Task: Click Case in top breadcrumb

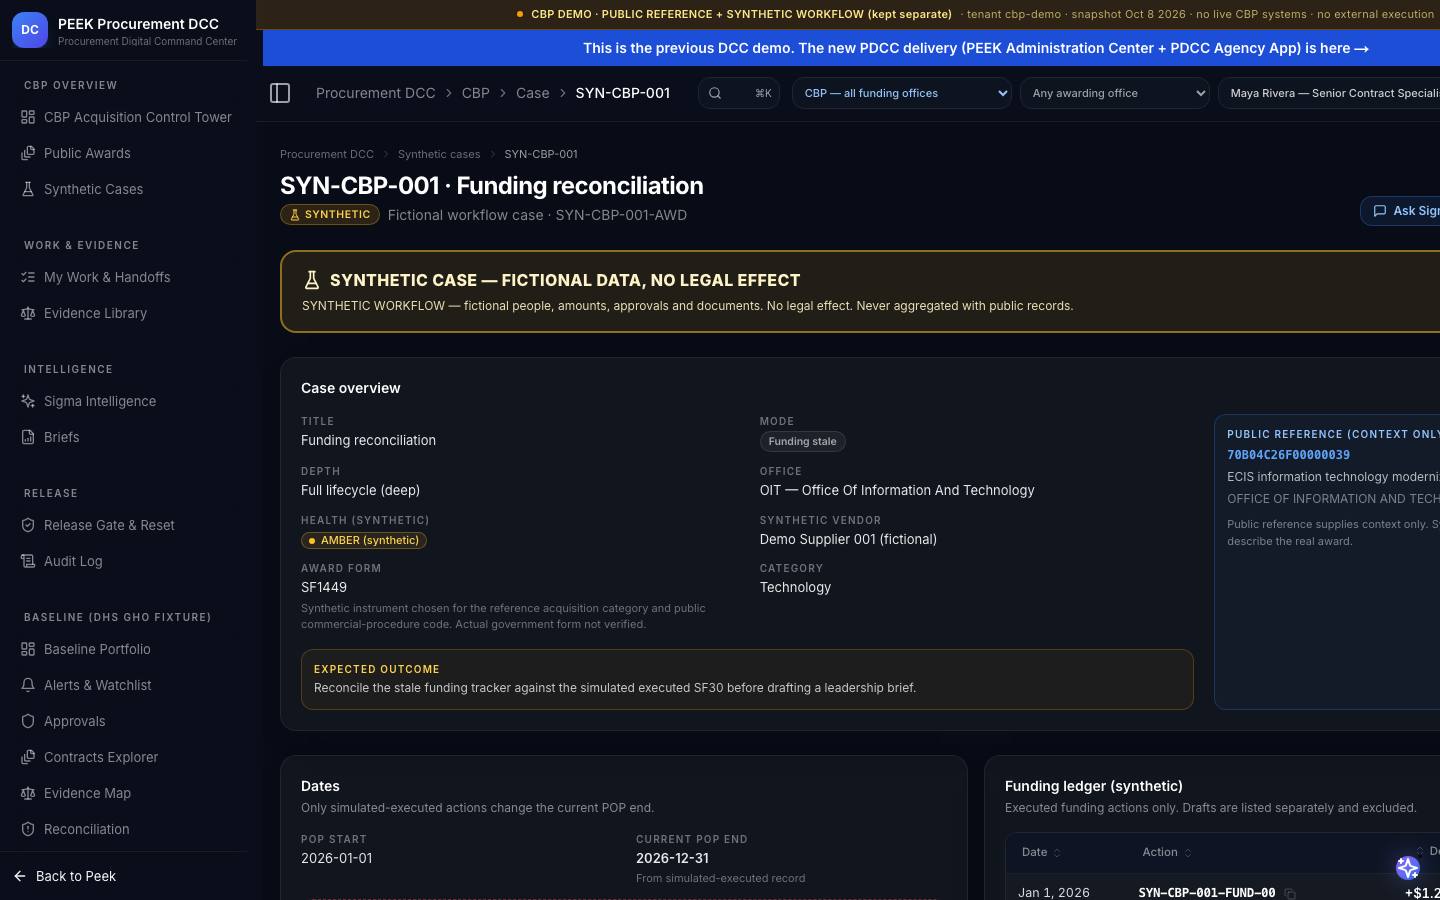Action: (x=533, y=93)
